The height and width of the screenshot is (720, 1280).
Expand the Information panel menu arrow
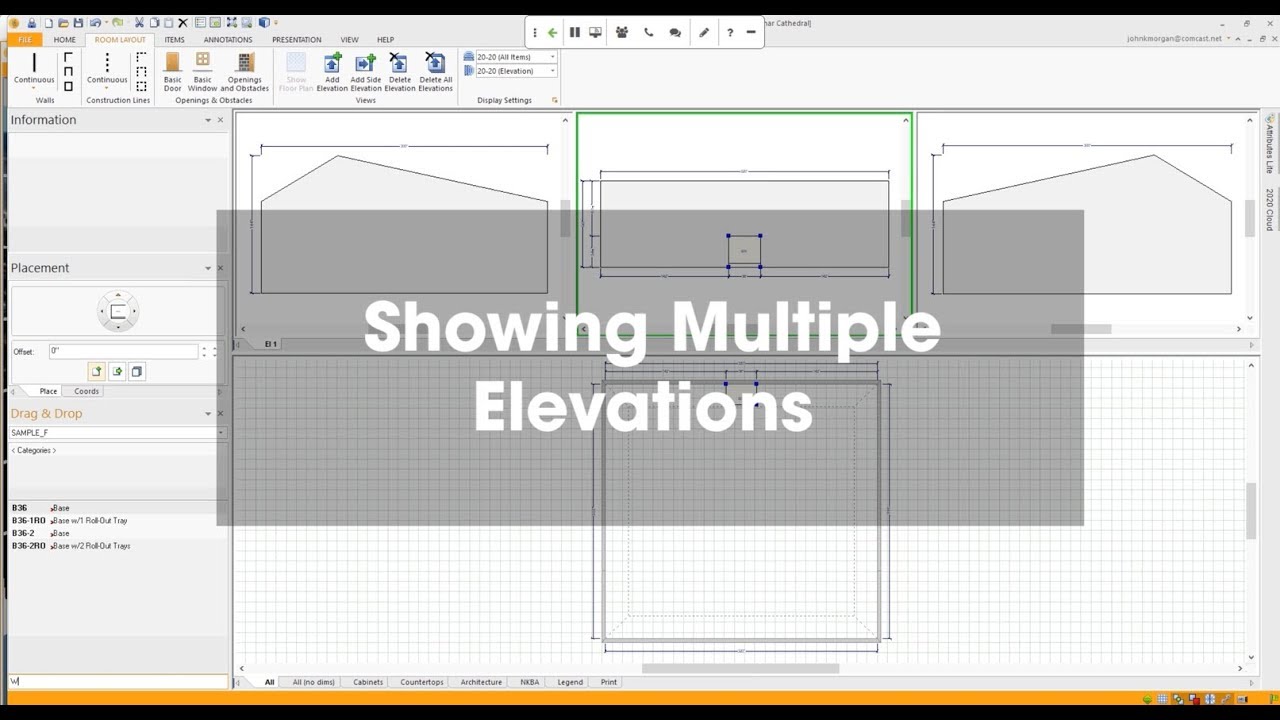208,120
